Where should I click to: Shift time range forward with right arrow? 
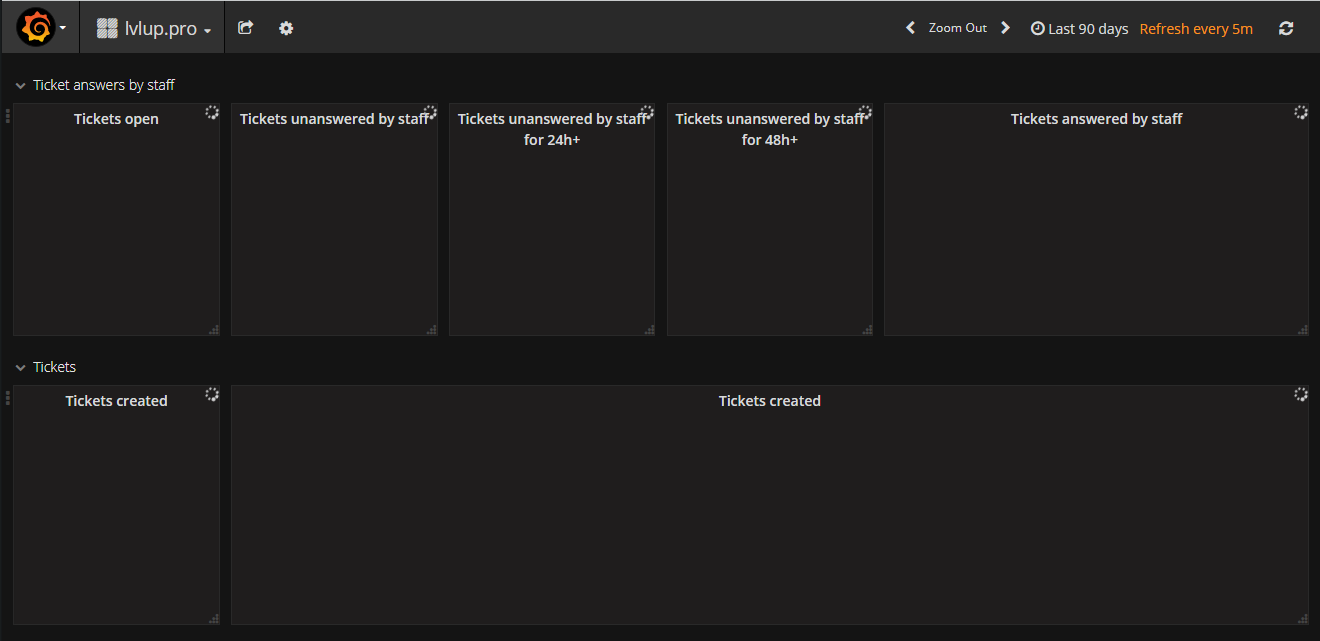point(1006,28)
